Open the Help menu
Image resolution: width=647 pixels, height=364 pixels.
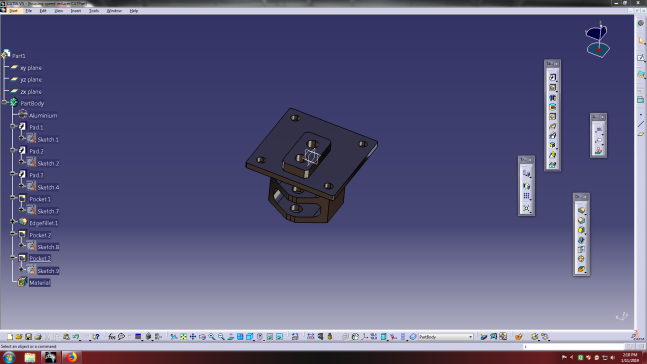134,11
